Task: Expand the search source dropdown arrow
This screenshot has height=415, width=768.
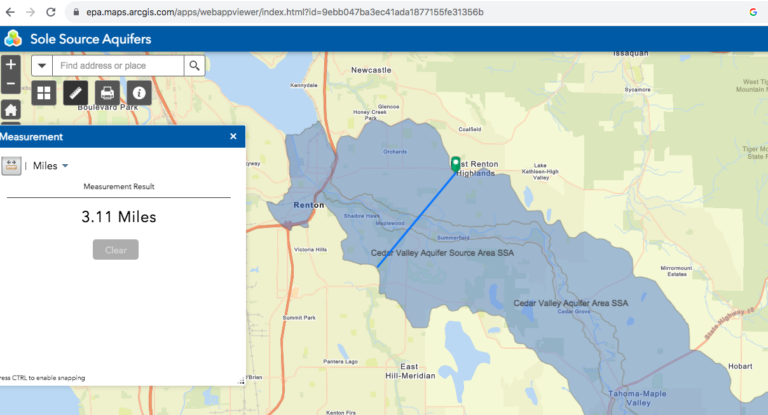Action: coord(42,66)
